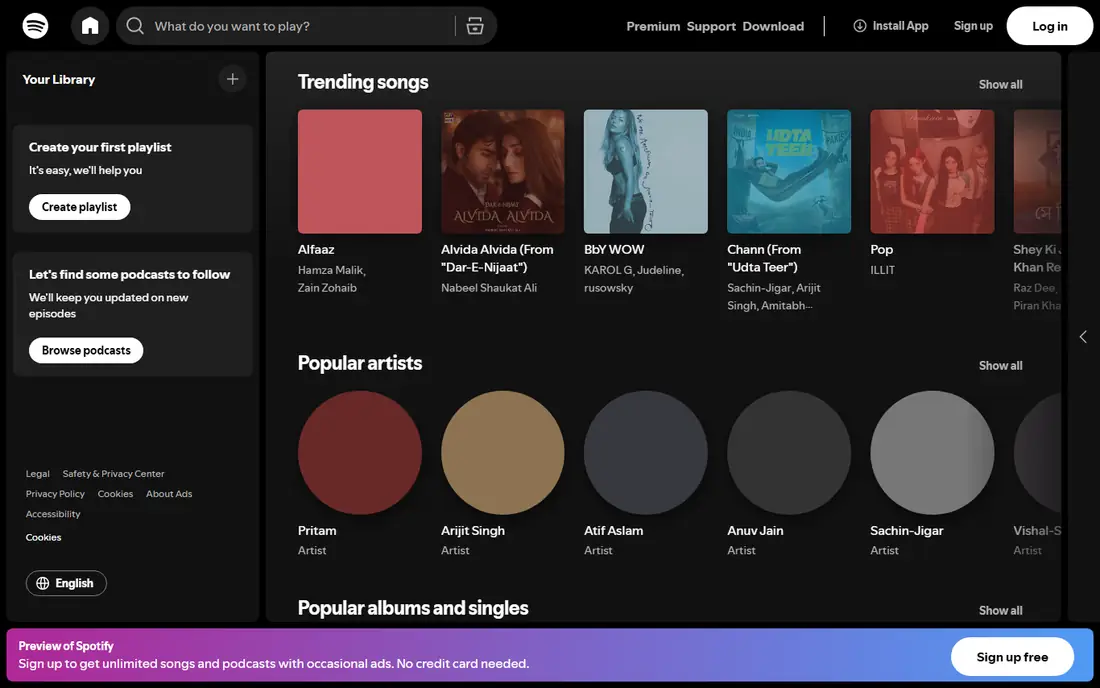Click 'Anuv Jain' artist name text

pos(755,530)
